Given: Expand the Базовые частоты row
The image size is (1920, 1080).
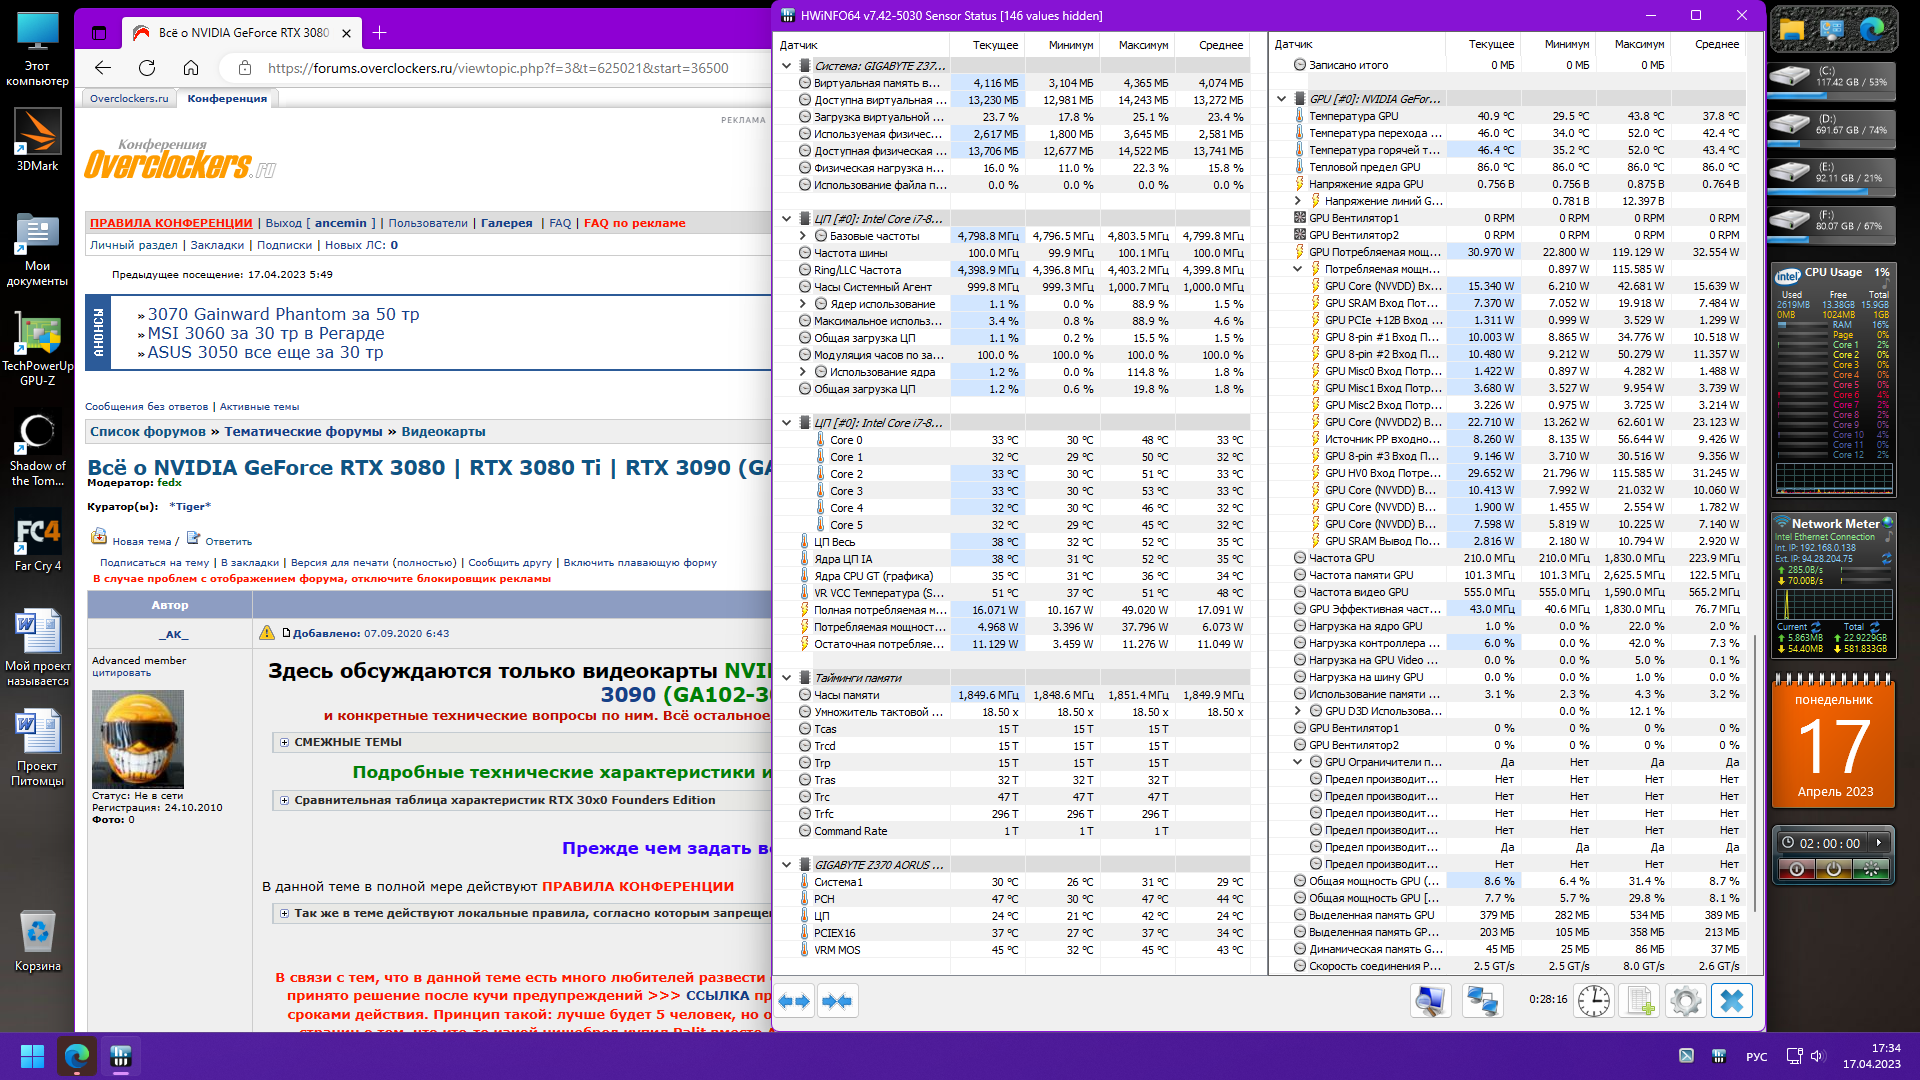Looking at the screenshot, I should click(803, 236).
